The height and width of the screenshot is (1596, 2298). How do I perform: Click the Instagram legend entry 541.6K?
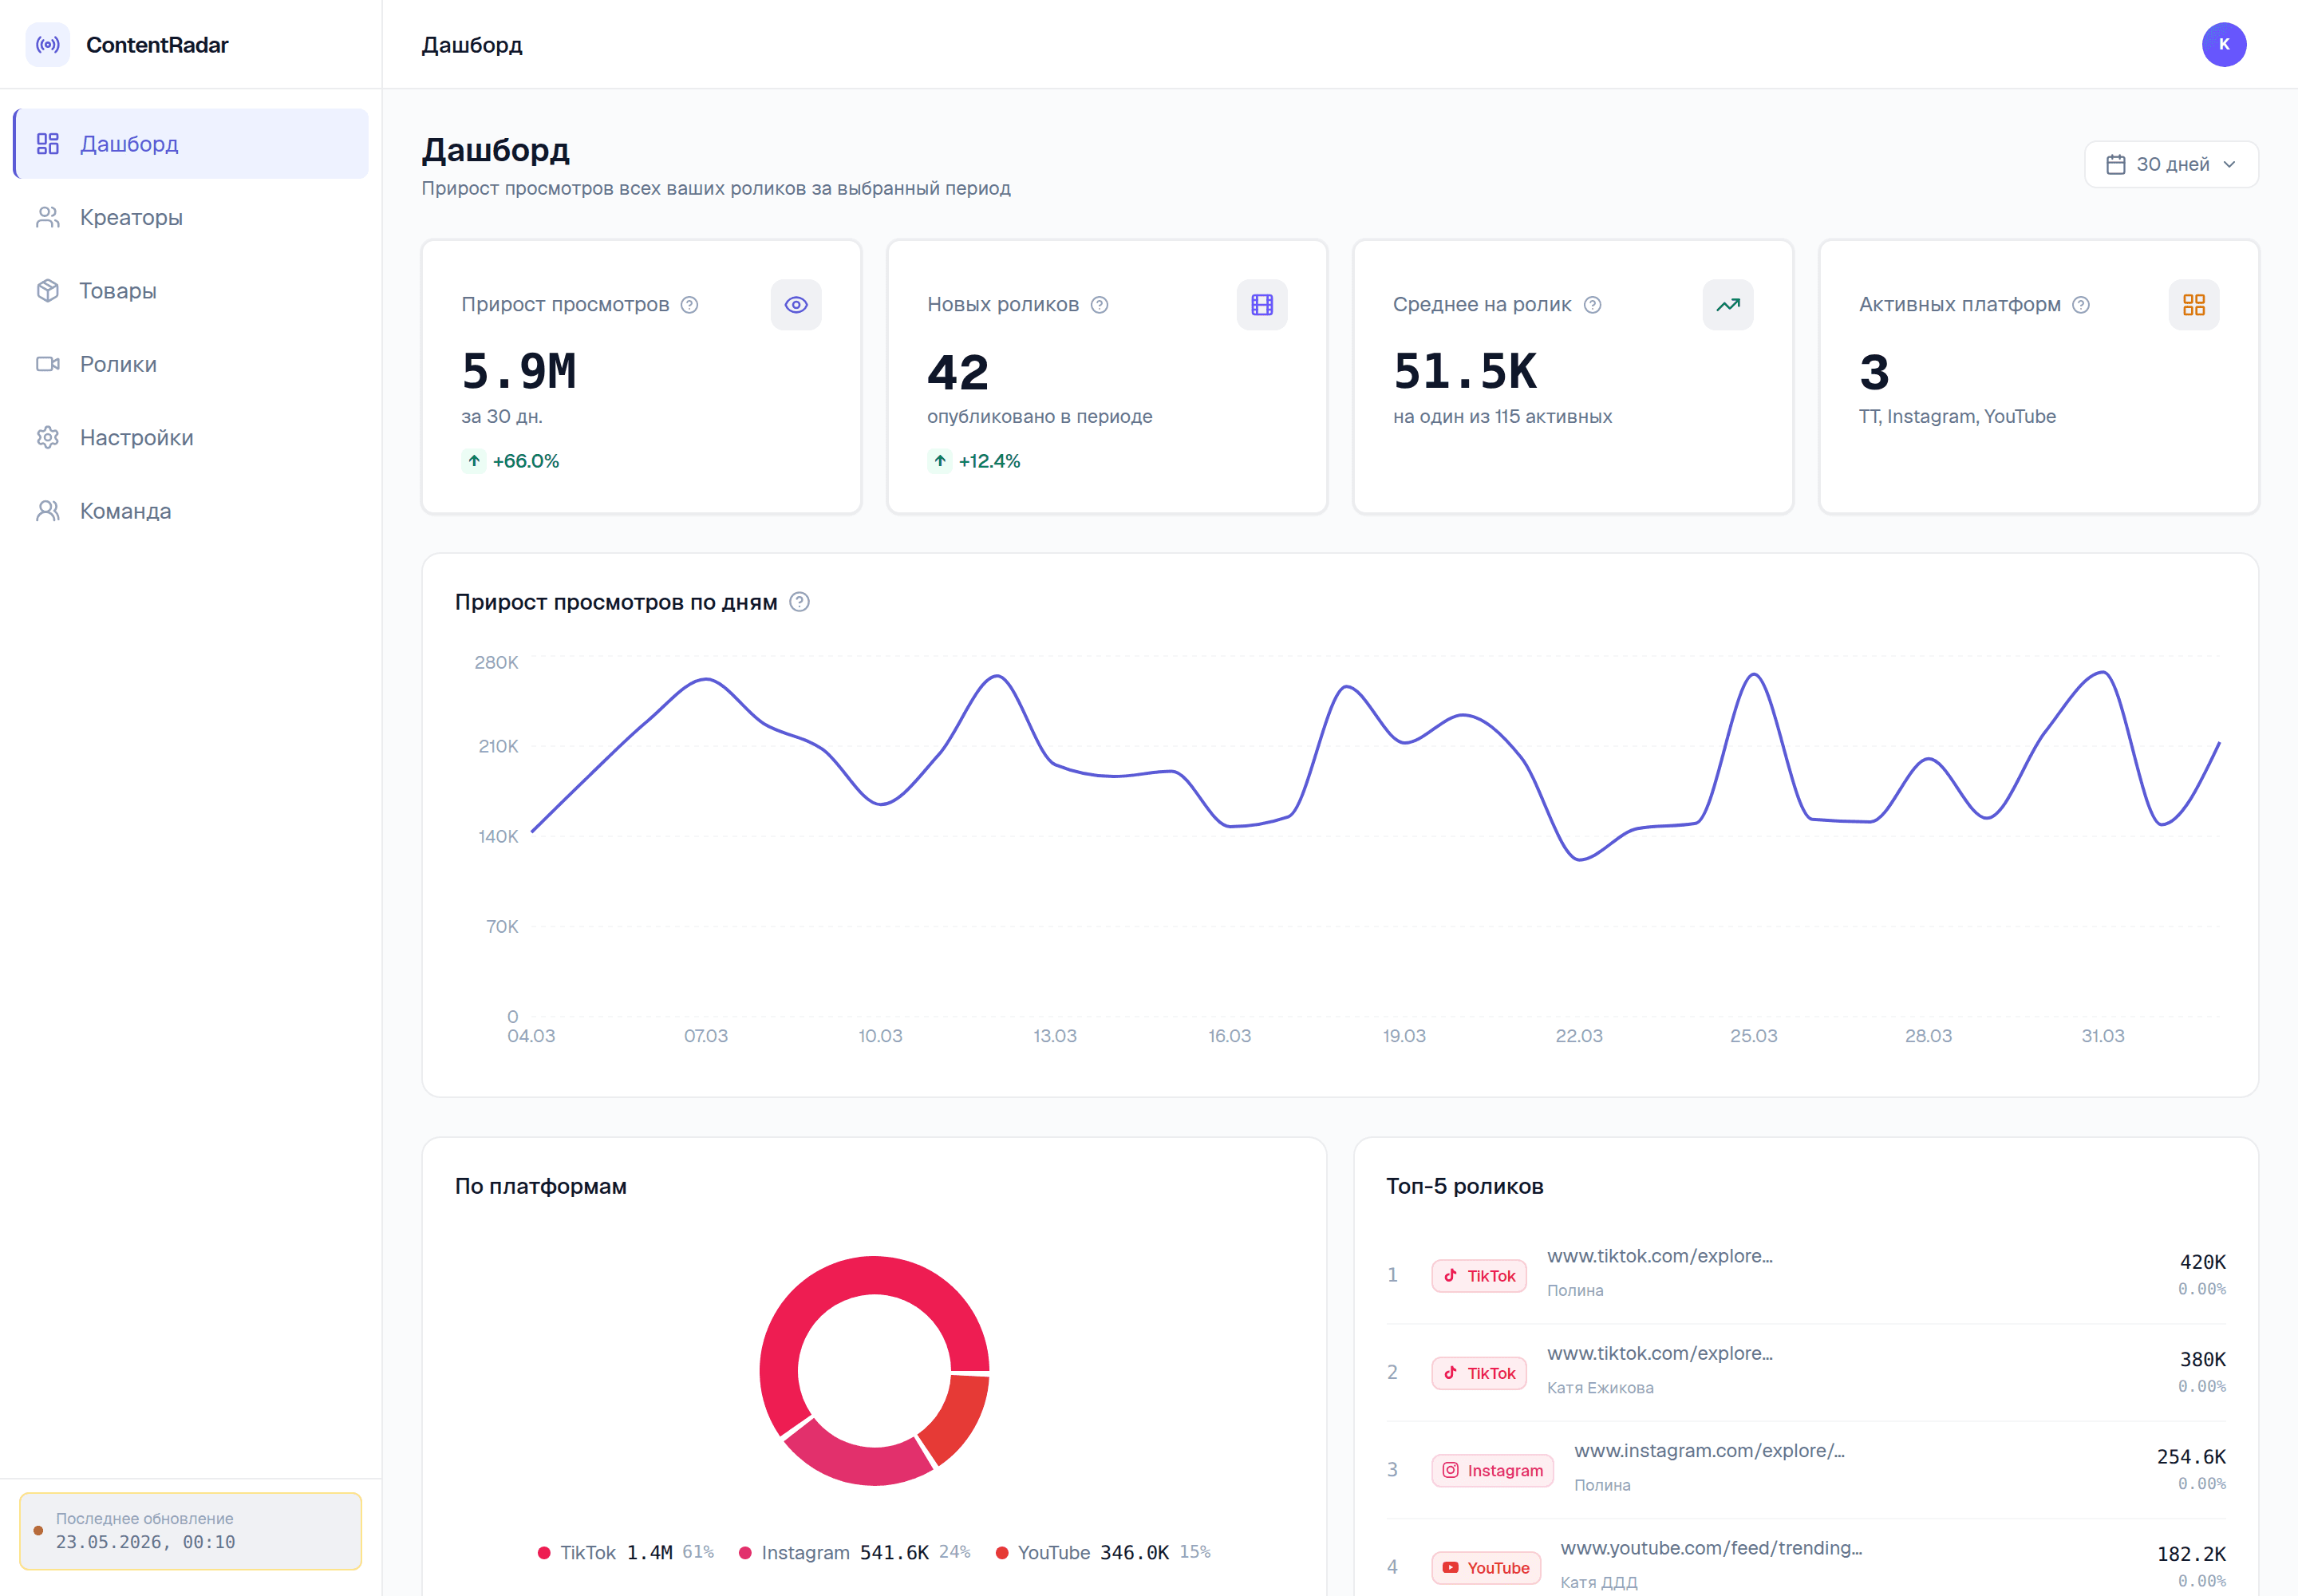coord(855,1552)
